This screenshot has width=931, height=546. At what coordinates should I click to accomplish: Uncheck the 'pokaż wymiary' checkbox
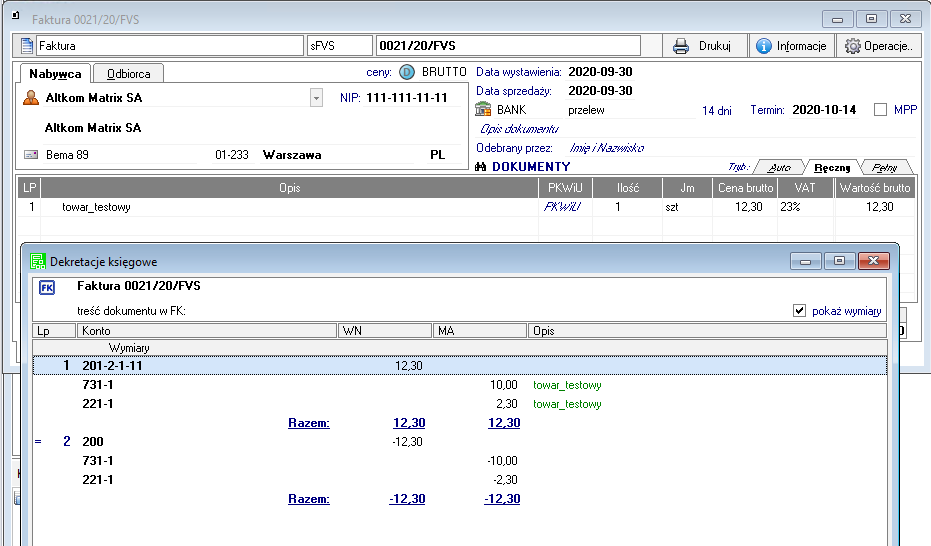pos(799,311)
